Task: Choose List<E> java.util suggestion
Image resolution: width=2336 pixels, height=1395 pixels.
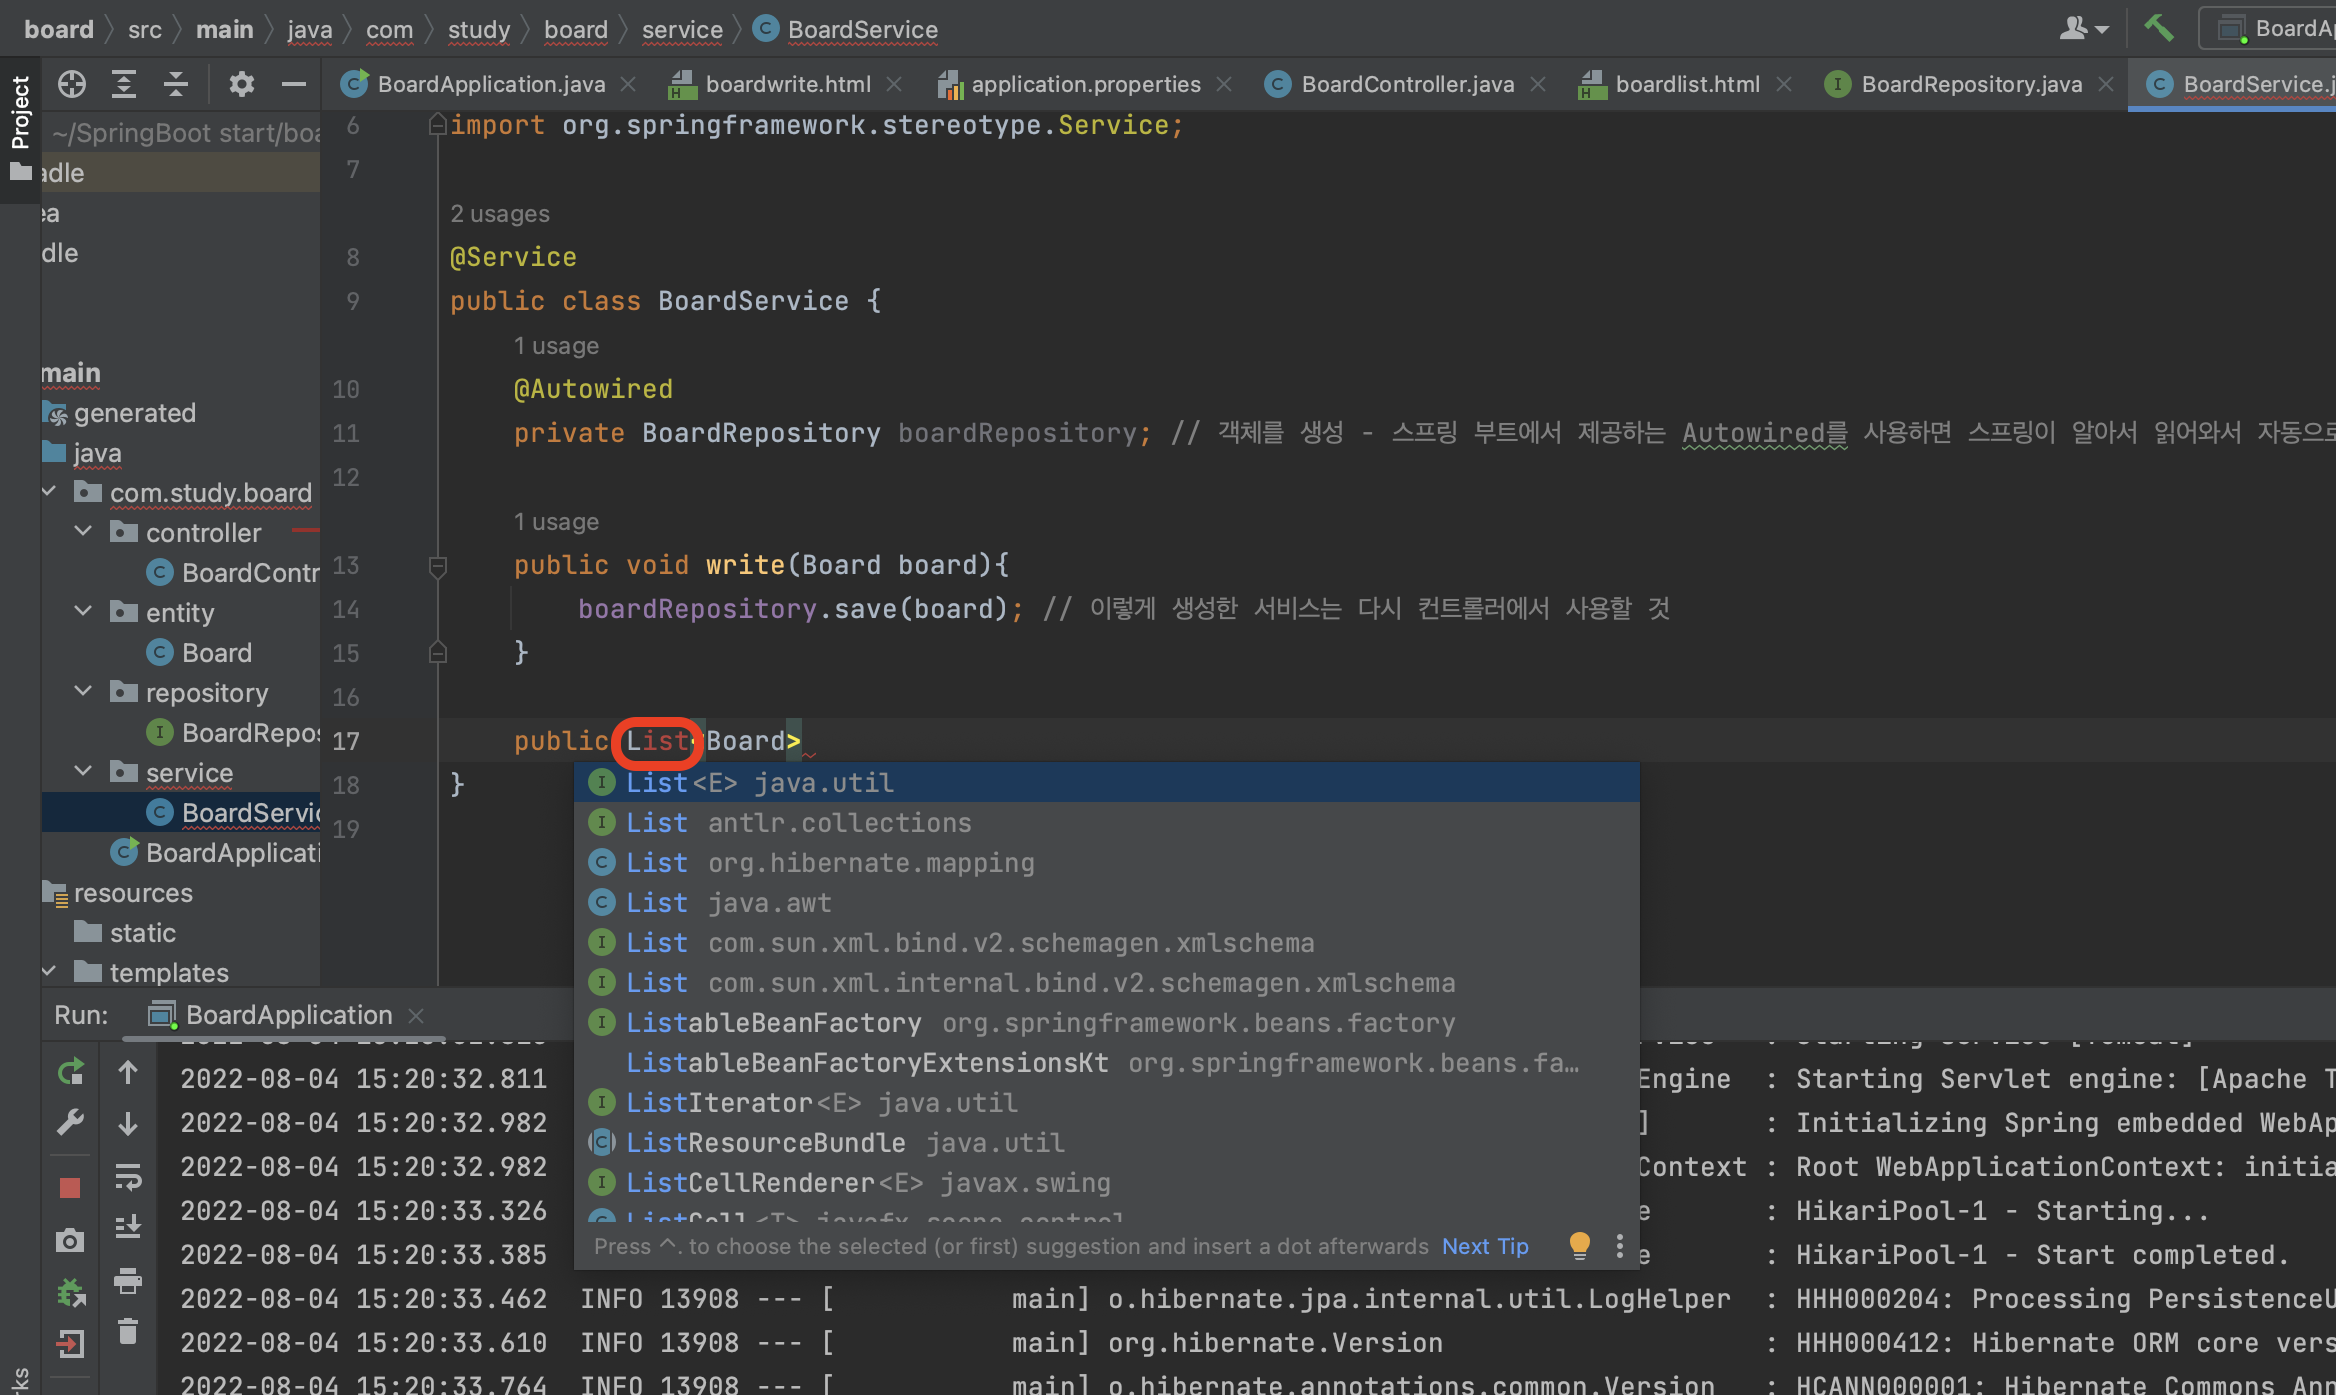Action: 1107,783
